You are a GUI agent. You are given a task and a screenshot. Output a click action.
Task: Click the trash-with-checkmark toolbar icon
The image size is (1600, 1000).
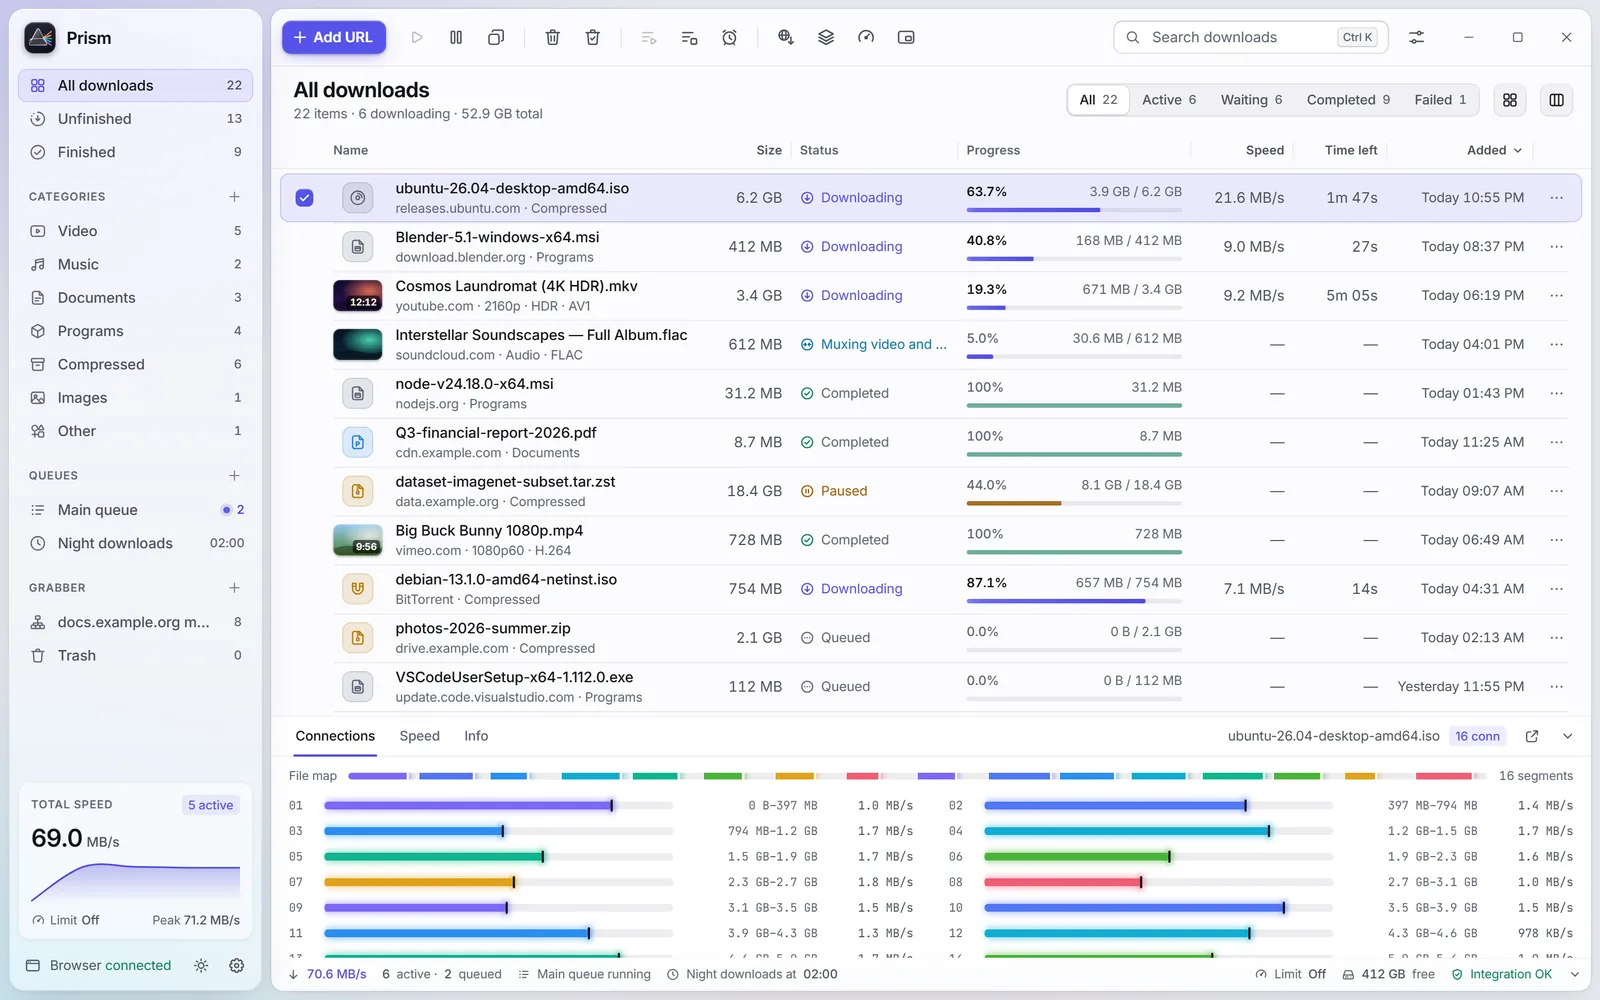click(x=592, y=37)
